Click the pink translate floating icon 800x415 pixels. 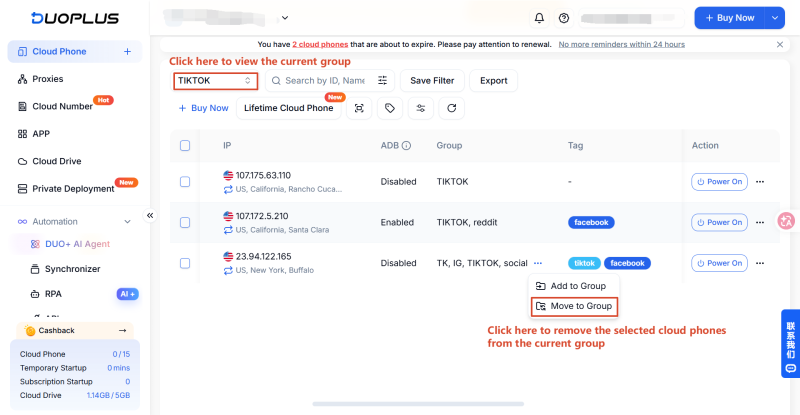click(x=786, y=221)
